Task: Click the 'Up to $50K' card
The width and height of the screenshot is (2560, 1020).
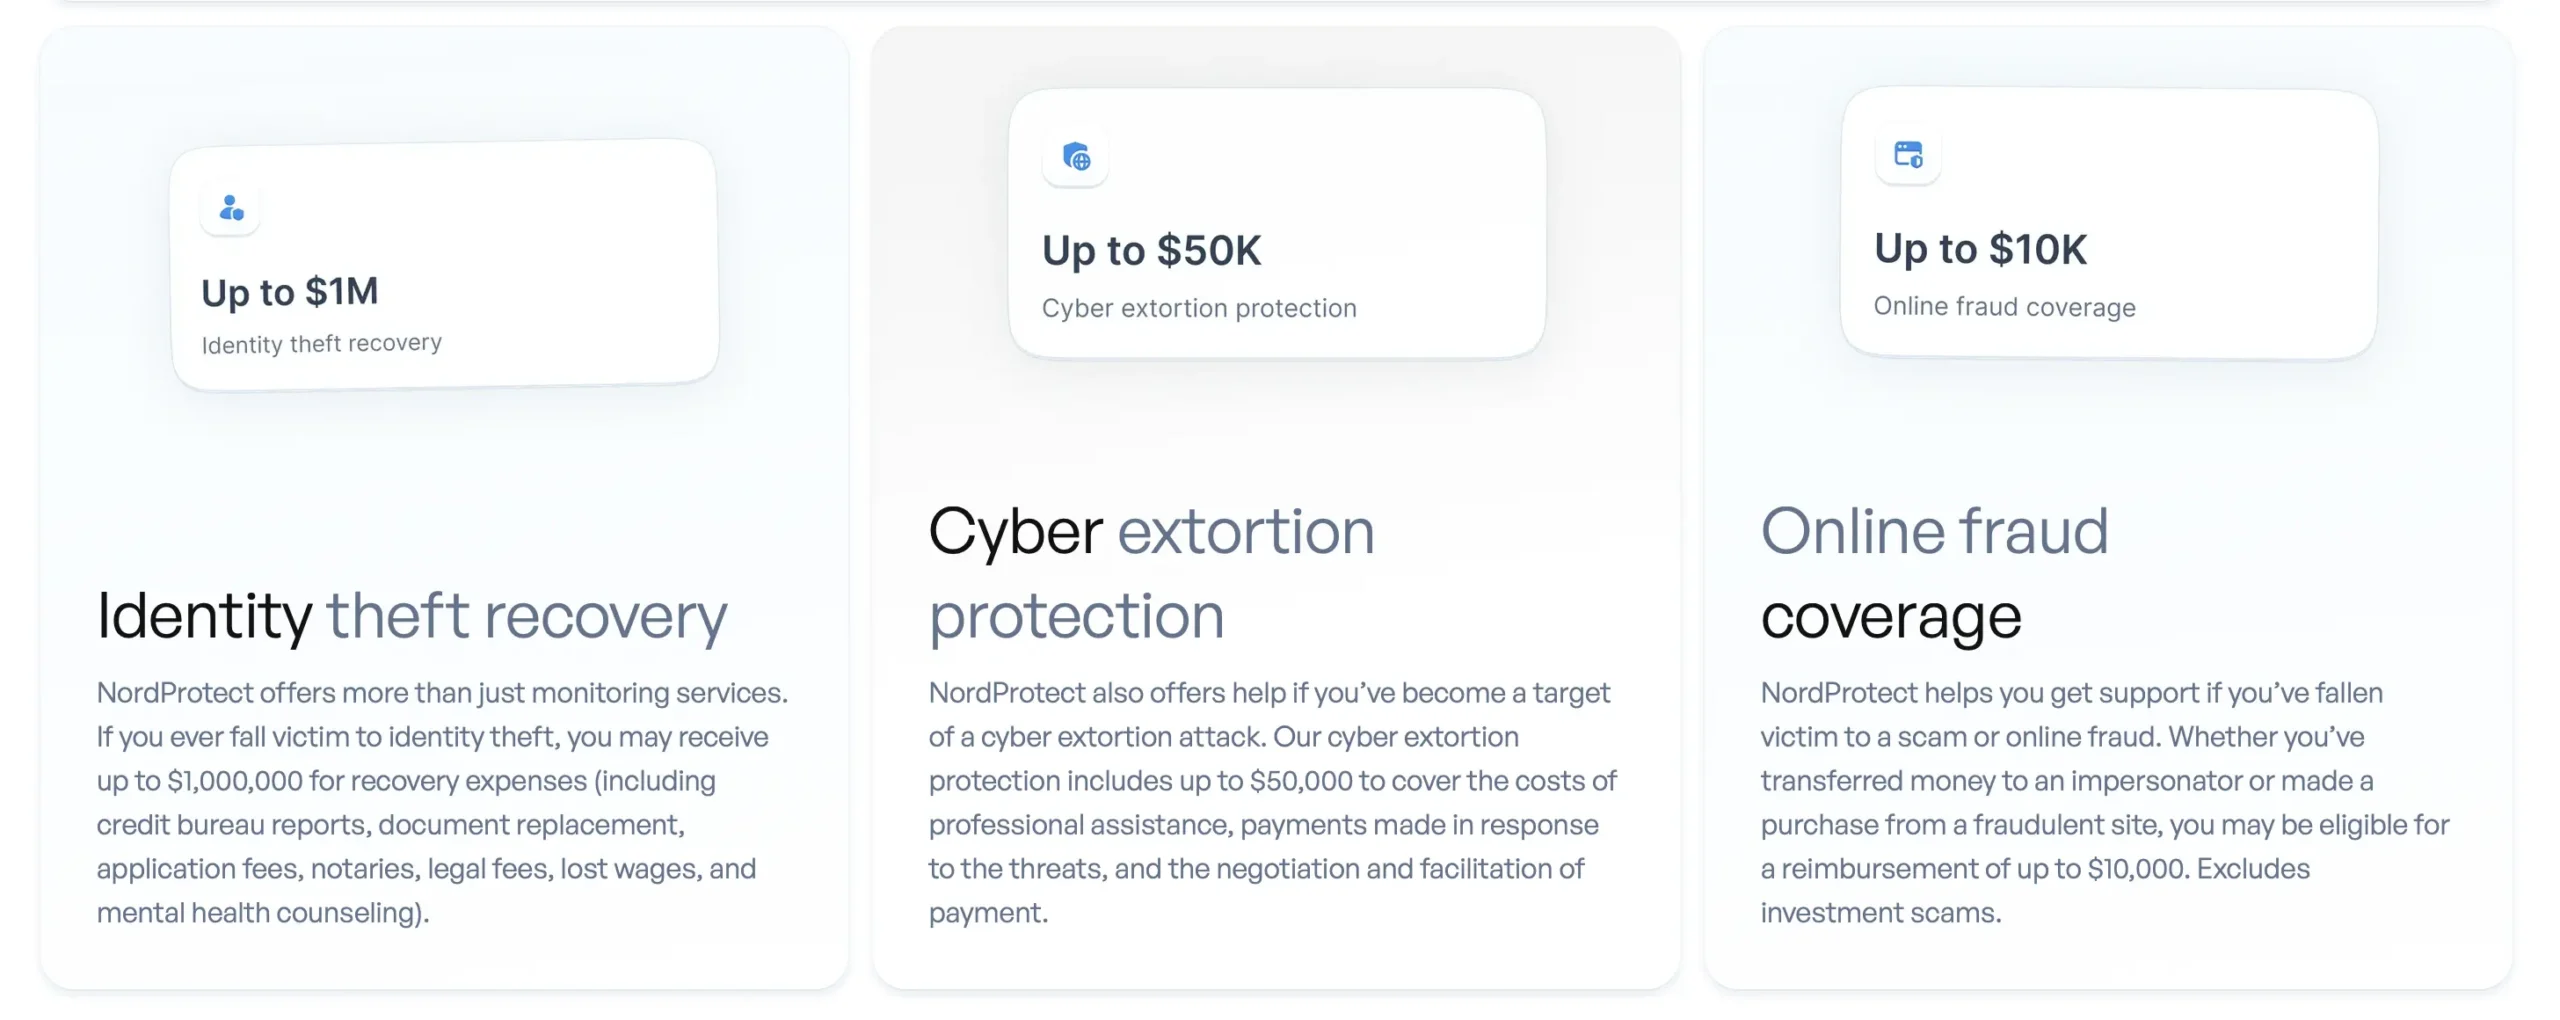Action: (x=1277, y=223)
